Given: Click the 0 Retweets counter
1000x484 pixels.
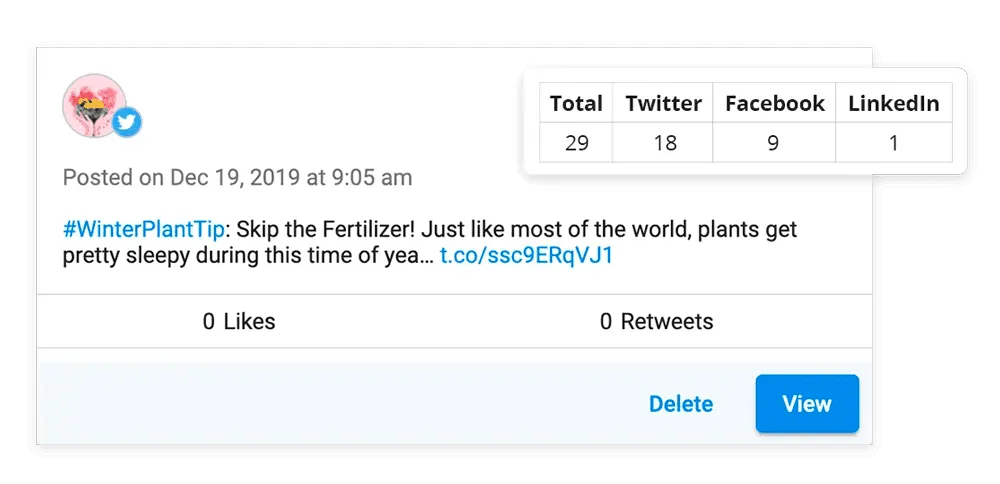Looking at the screenshot, I should pos(657,322).
